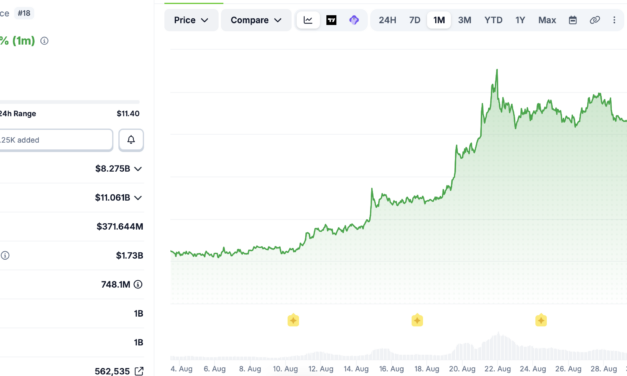
Task: Open the Price dropdown
Action: coord(191,20)
